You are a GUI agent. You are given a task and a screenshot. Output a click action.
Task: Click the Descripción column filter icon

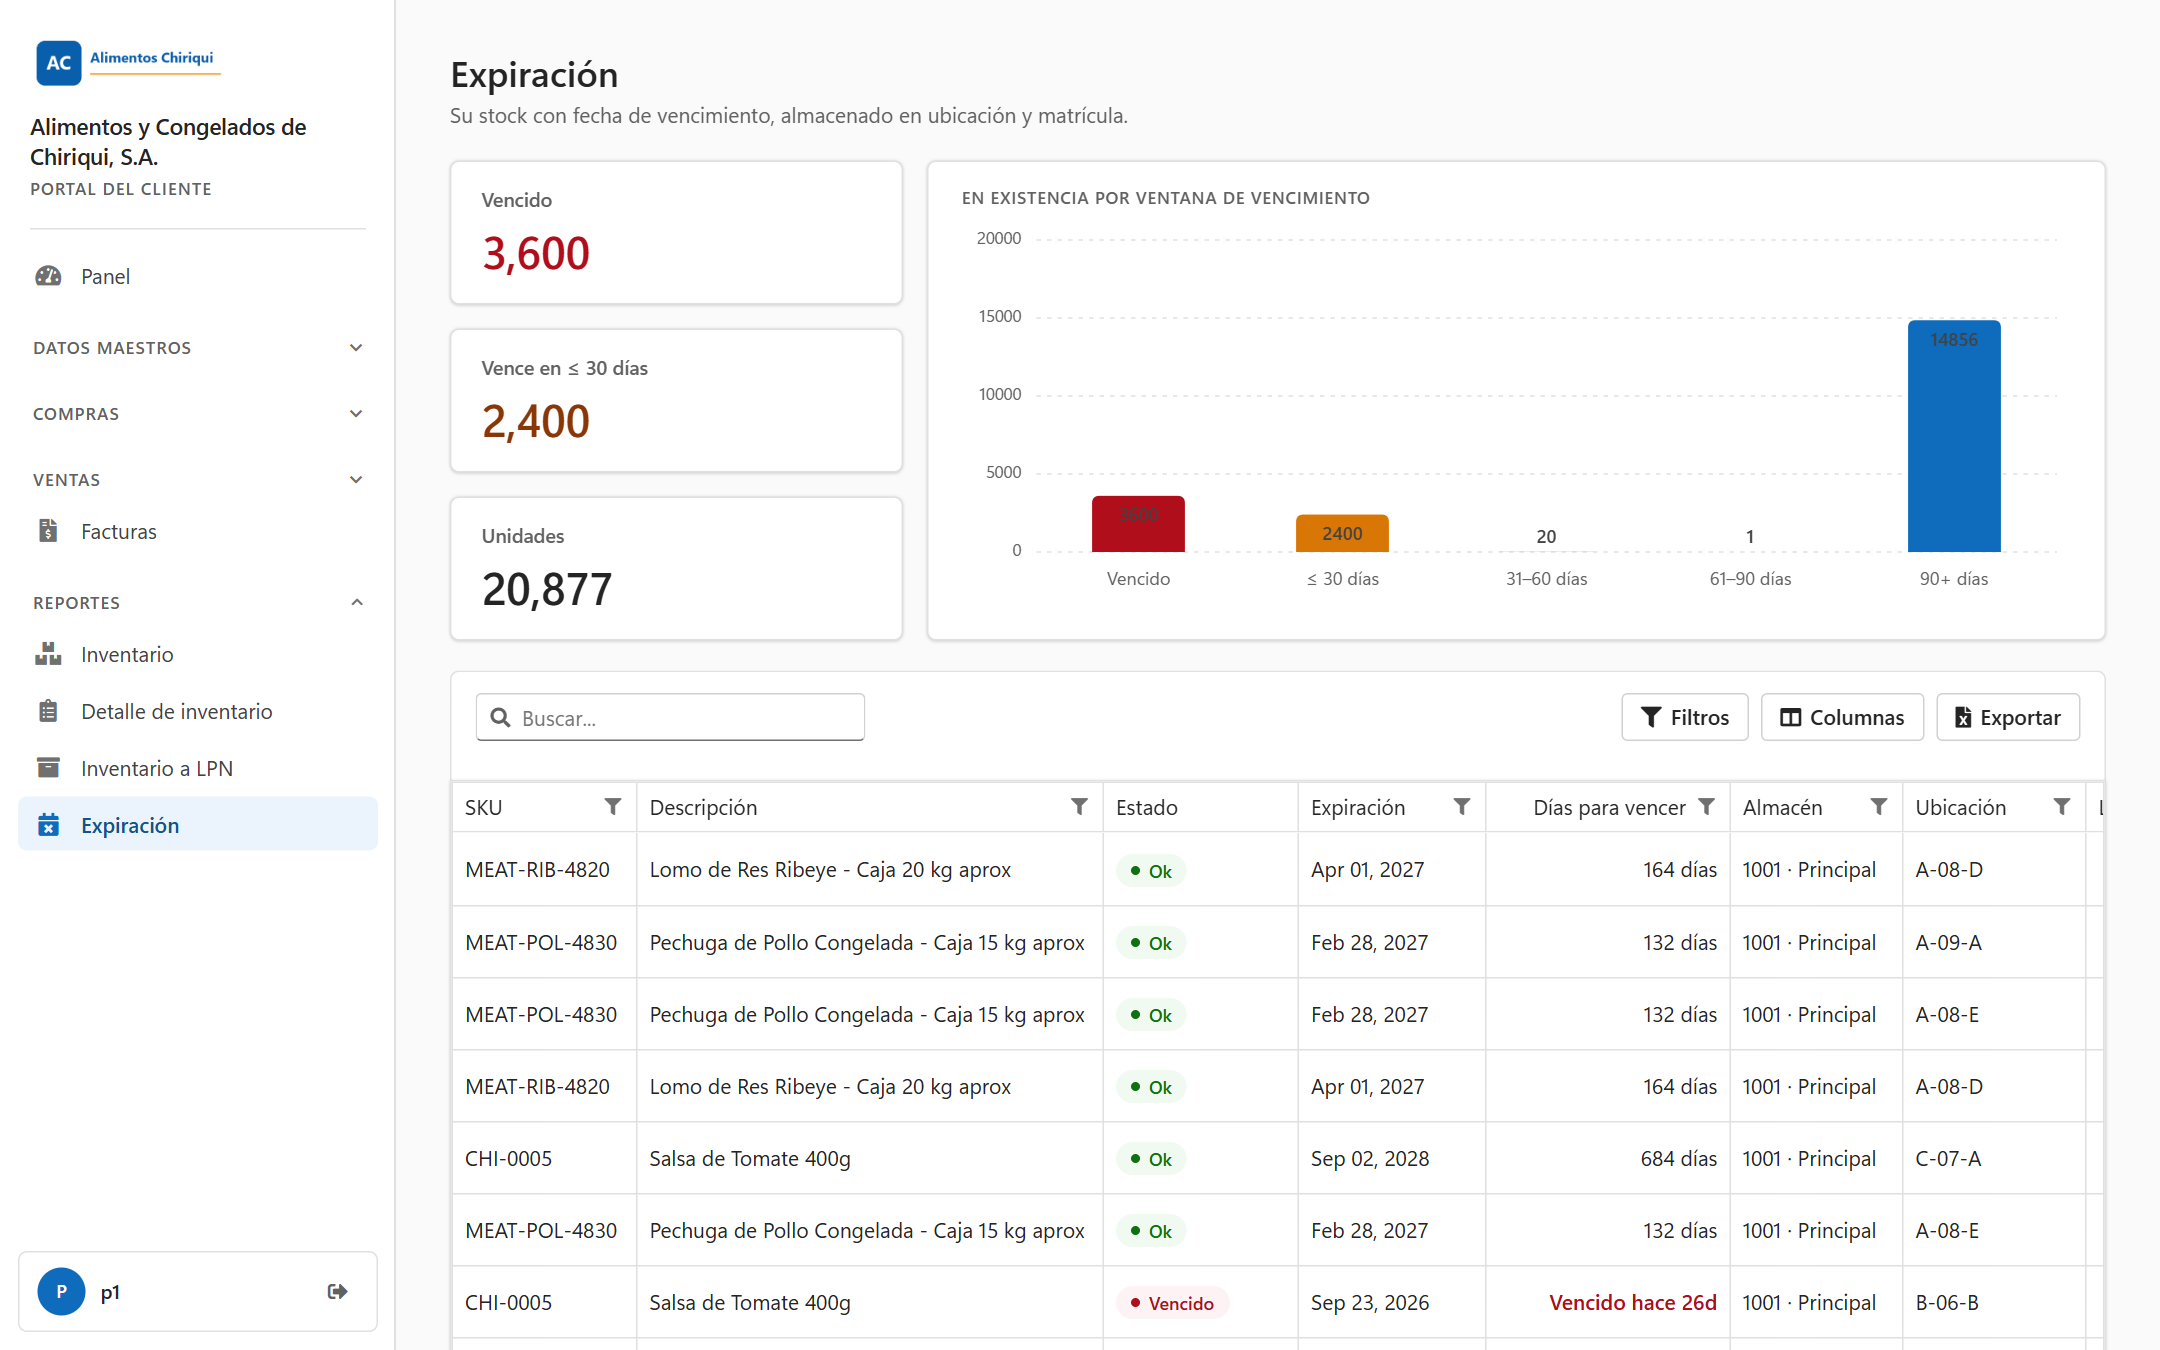click(x=1079, y=806)
